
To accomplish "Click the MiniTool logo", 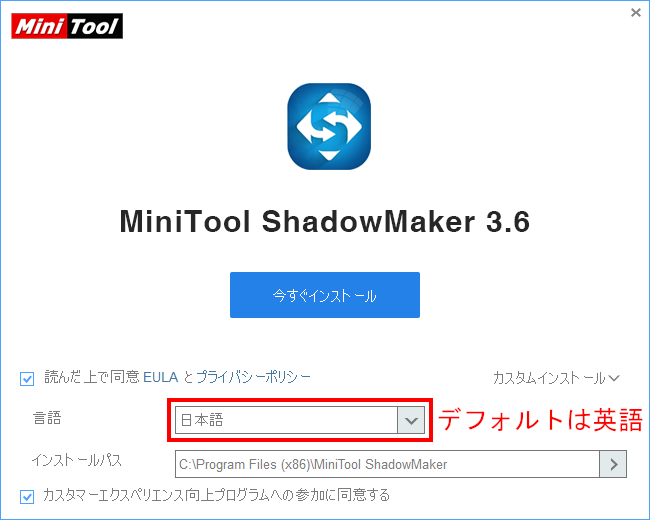I will pos(67,26).
